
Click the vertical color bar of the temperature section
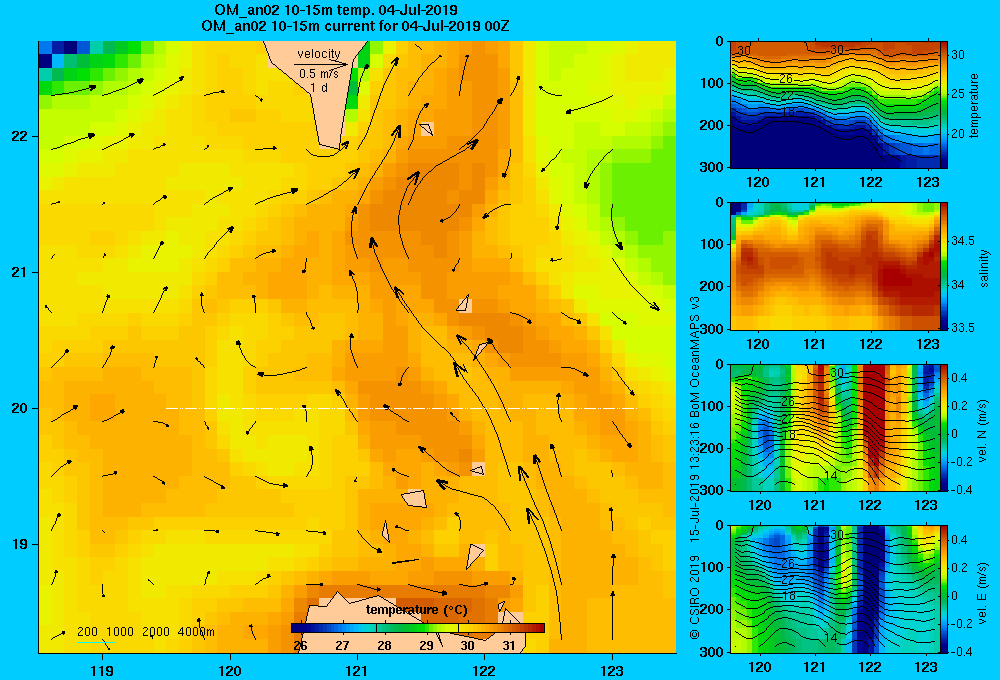click(x=944, y=105)
